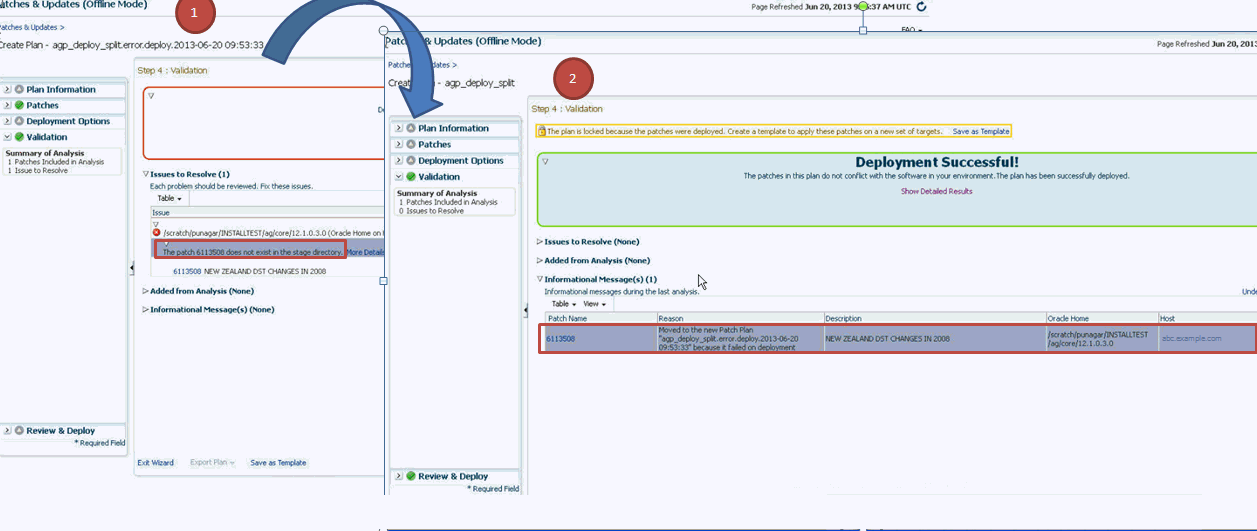
Task: Collapse the red-bordered result panel in window 1
Action: 151,95
